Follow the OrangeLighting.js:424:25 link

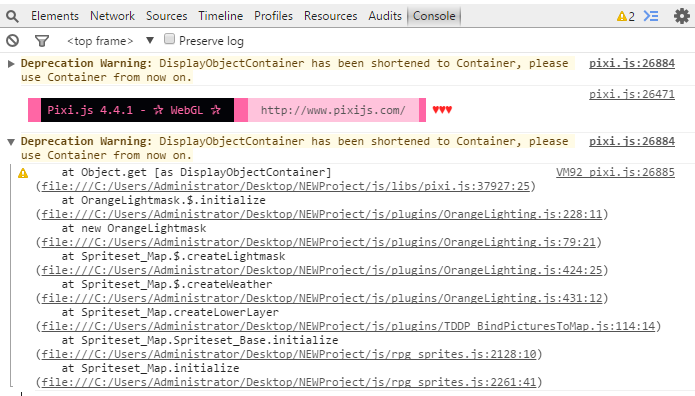point(322,270)
